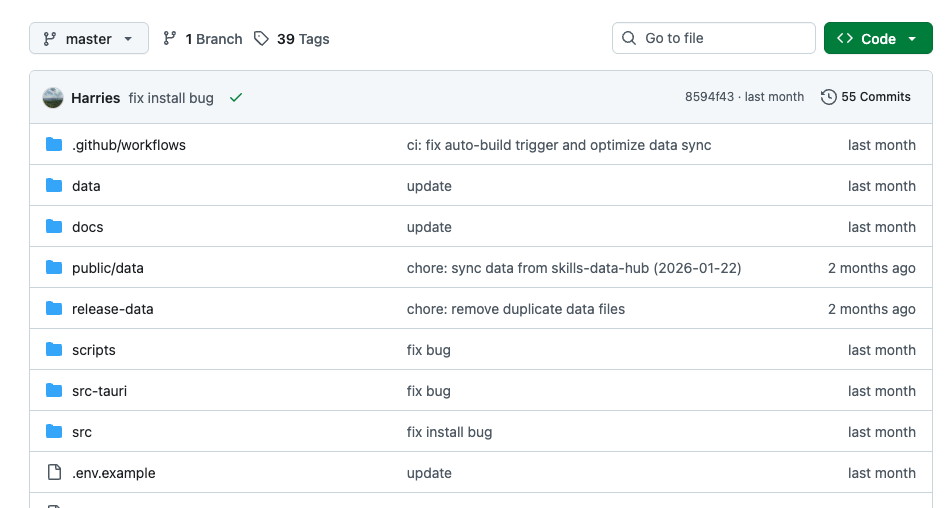Image resolution: width=945 pixels, height=508 pixels.
Task: Click folder icon for data row
Action: (x=54, y=186)
